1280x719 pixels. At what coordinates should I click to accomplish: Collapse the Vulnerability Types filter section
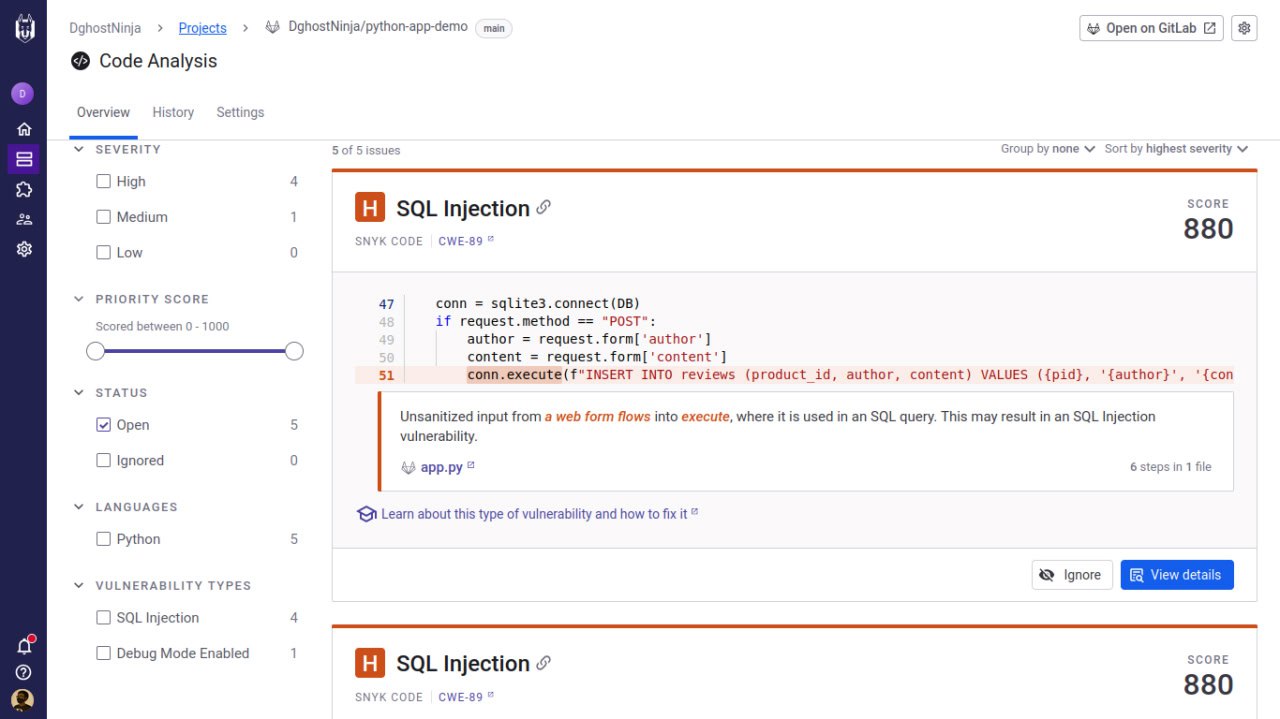tap(79, 585)
